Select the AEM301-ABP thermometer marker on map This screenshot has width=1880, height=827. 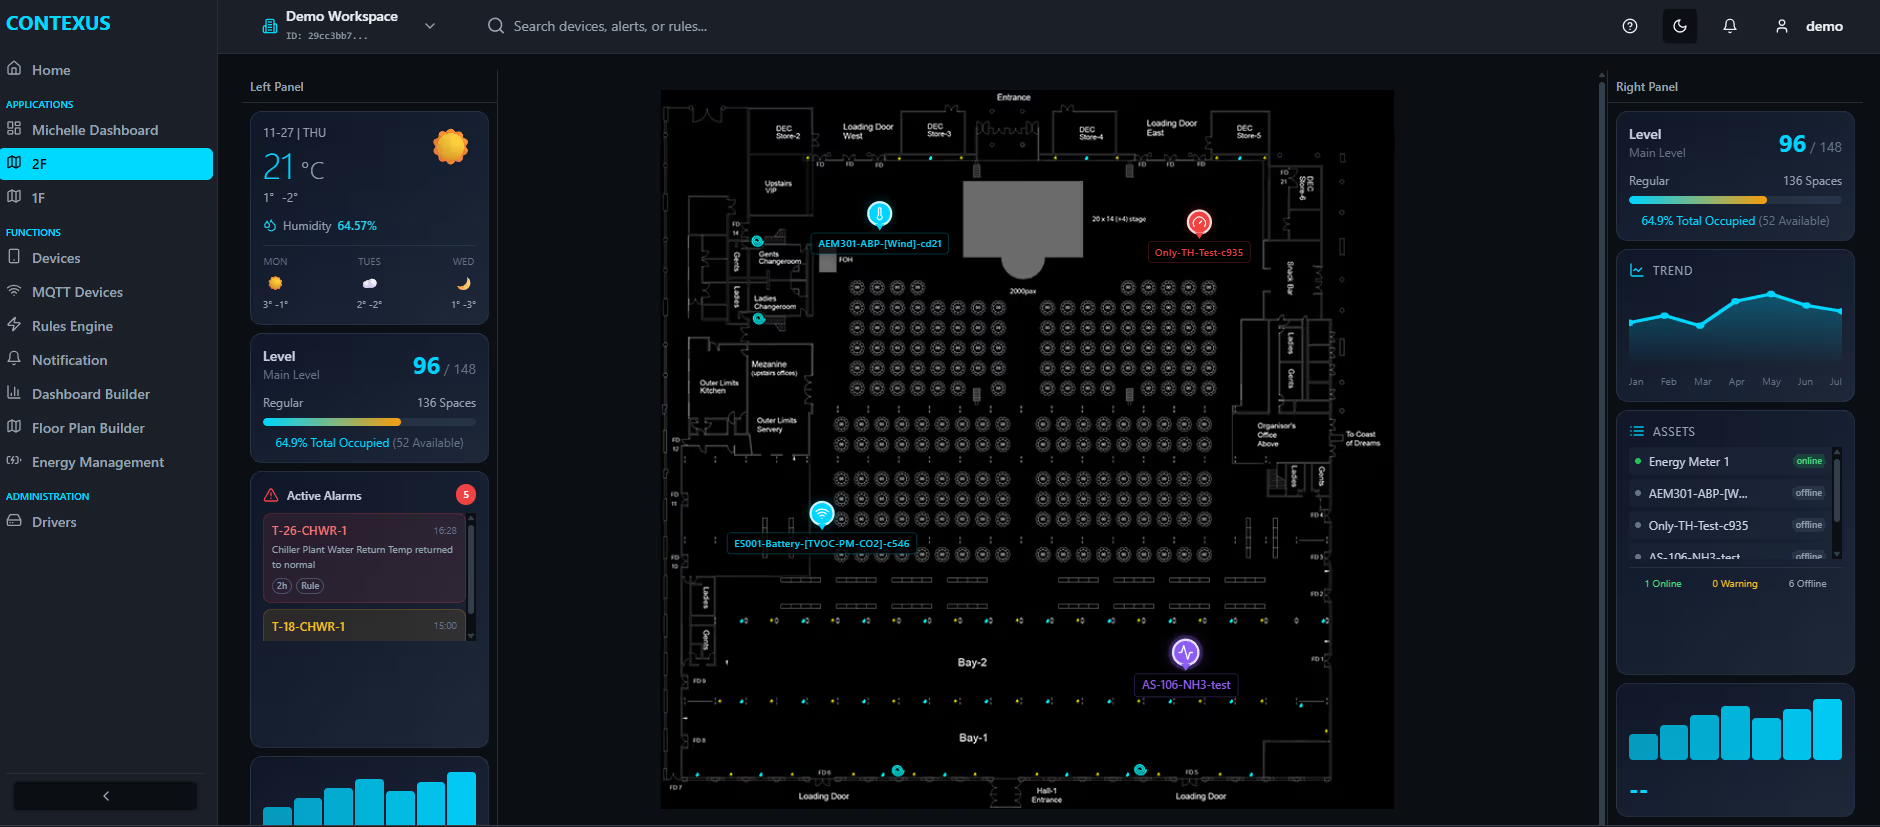(879, 213)
